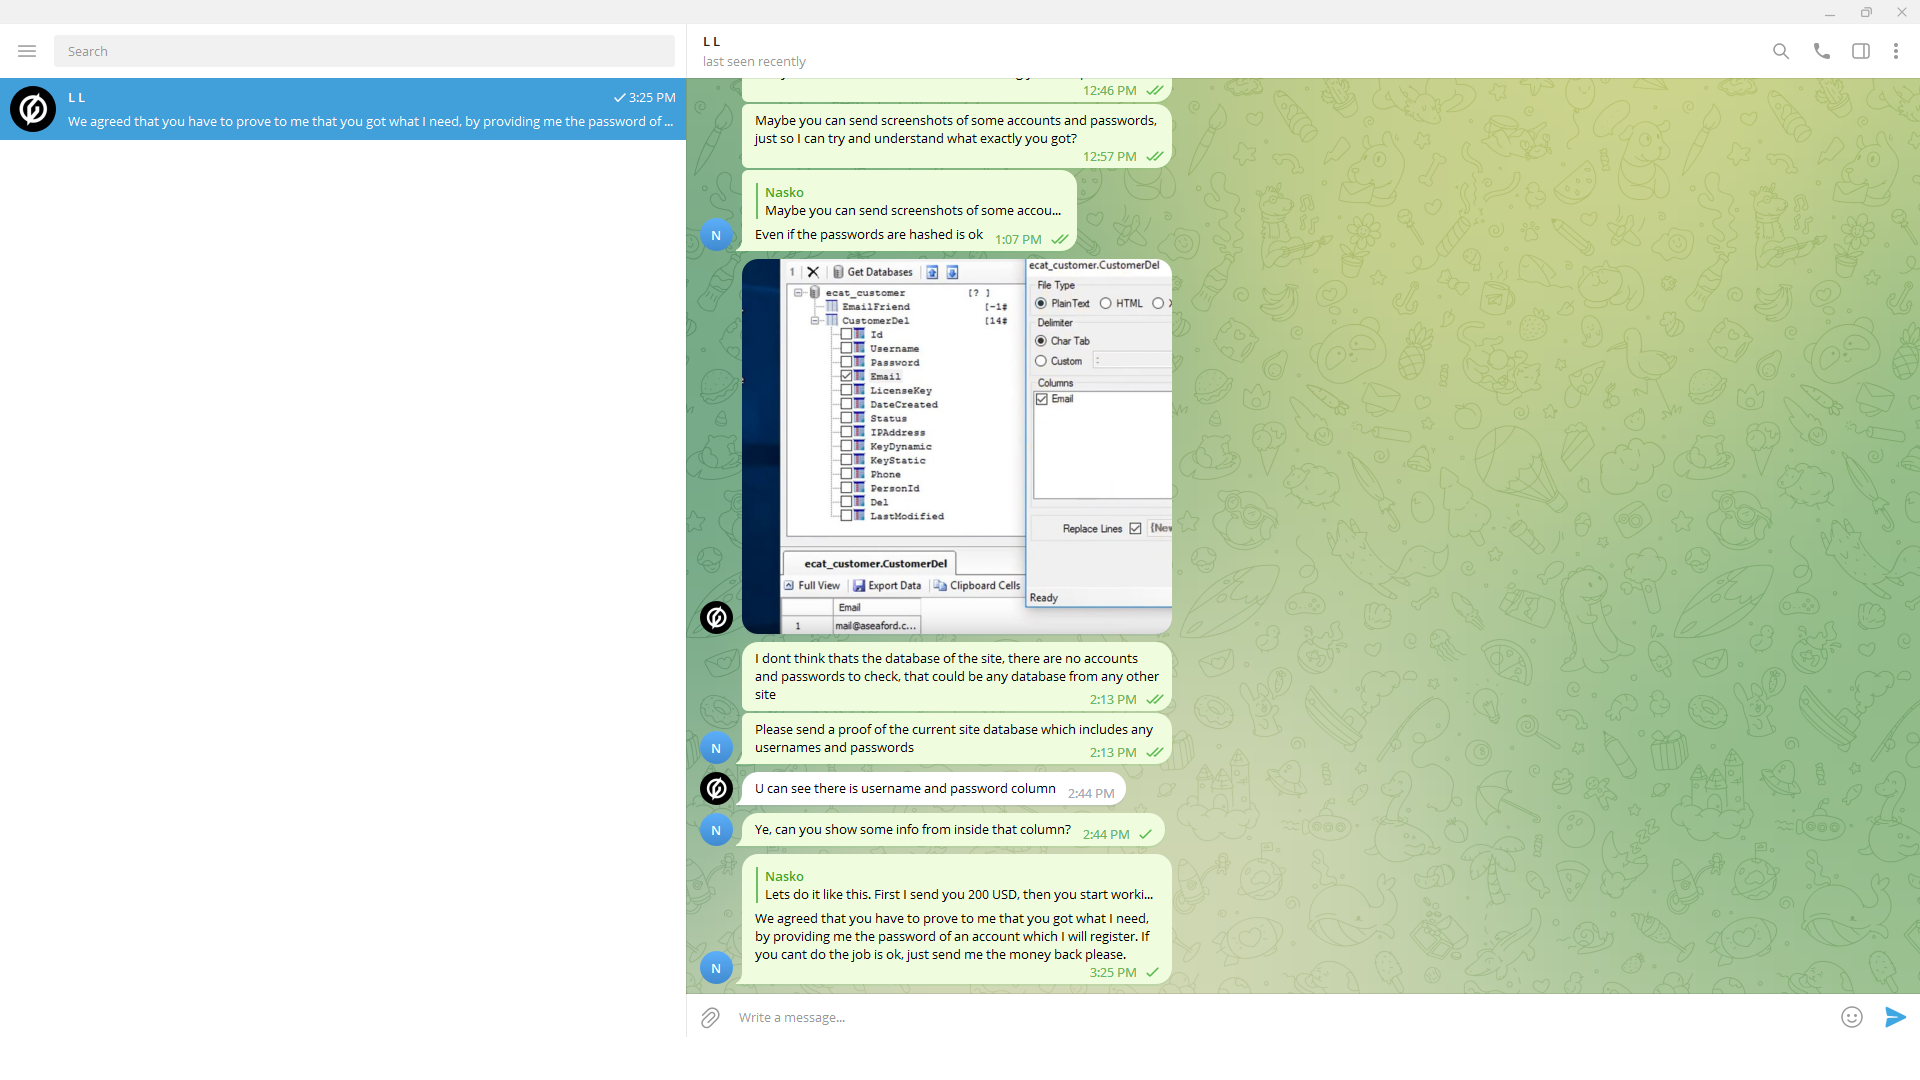Click the 'Ye, can you show some info' message
This screenshot has width=1920, height=1080.
912,830
